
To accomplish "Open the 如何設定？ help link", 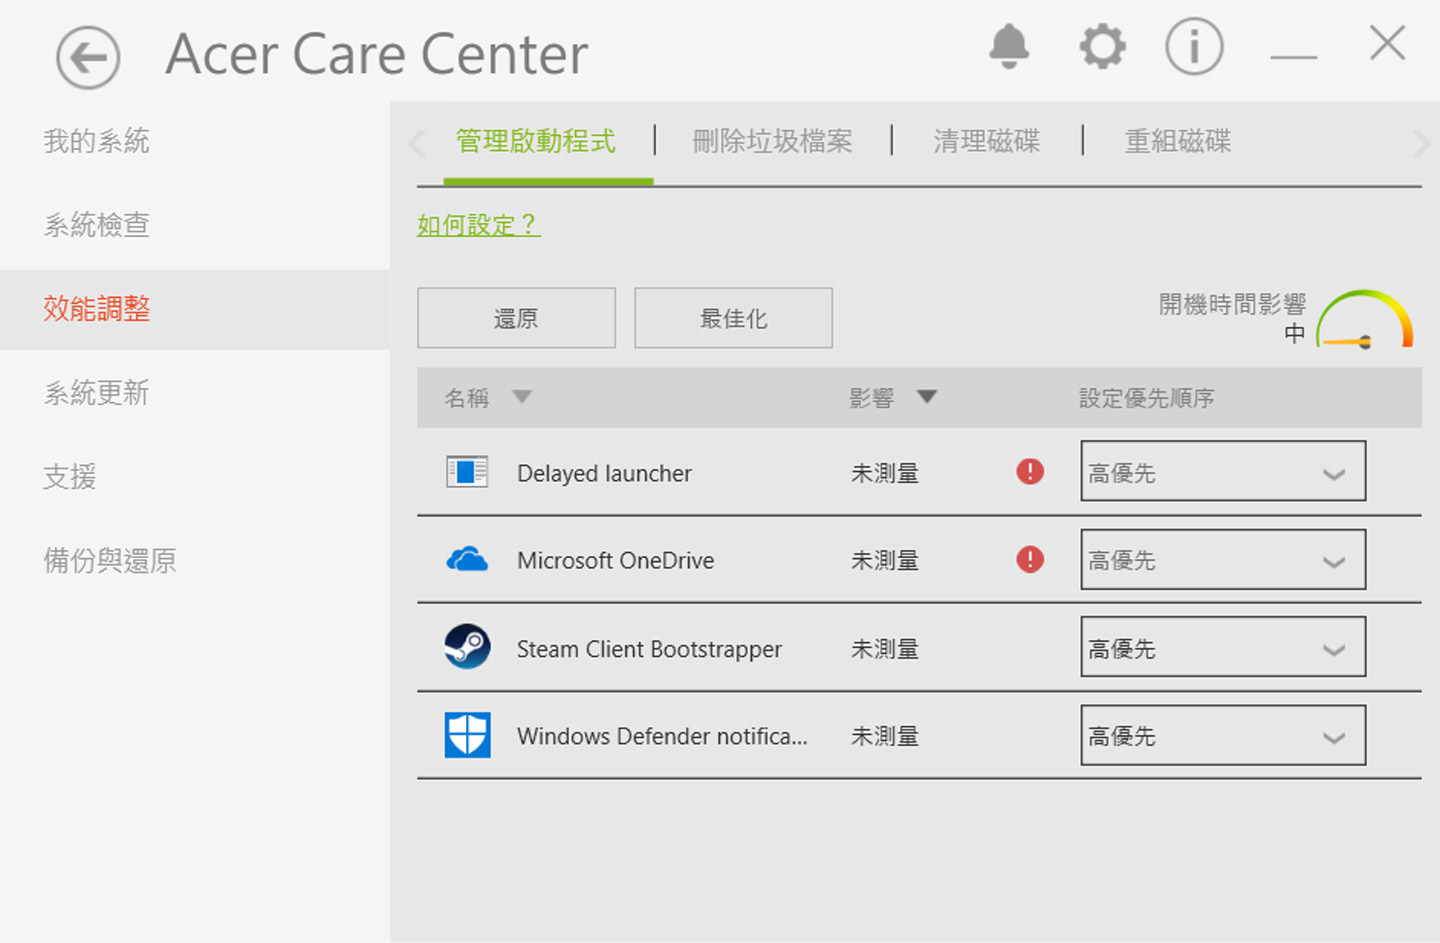I will point(478,225).
